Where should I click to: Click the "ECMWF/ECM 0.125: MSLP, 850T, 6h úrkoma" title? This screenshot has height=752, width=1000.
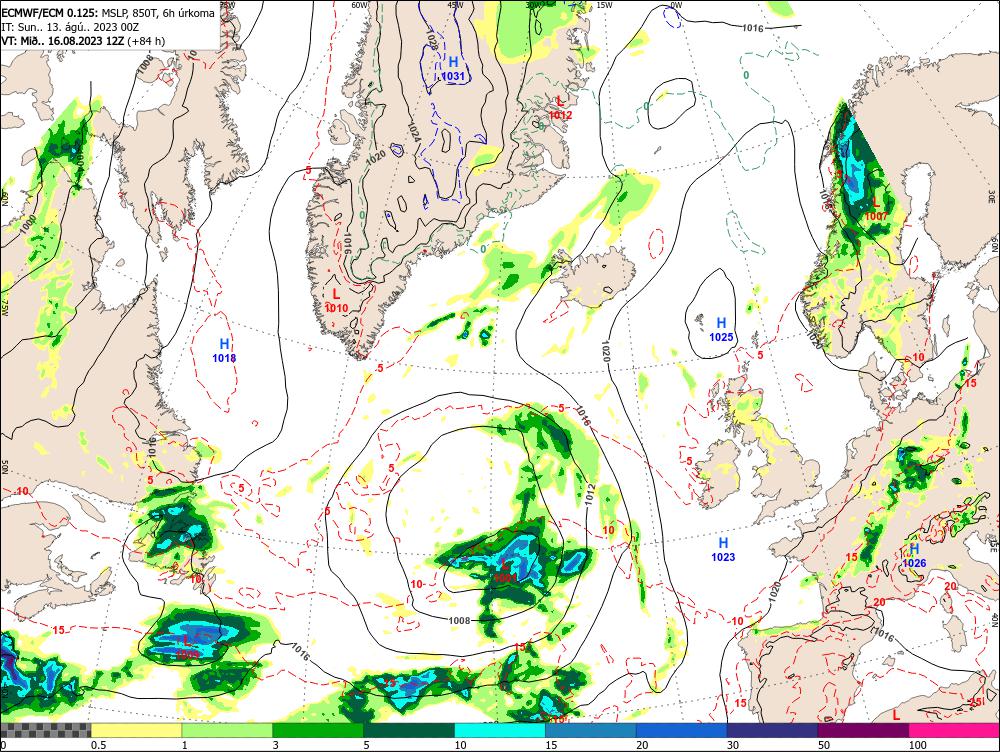[x=108, y=13]
